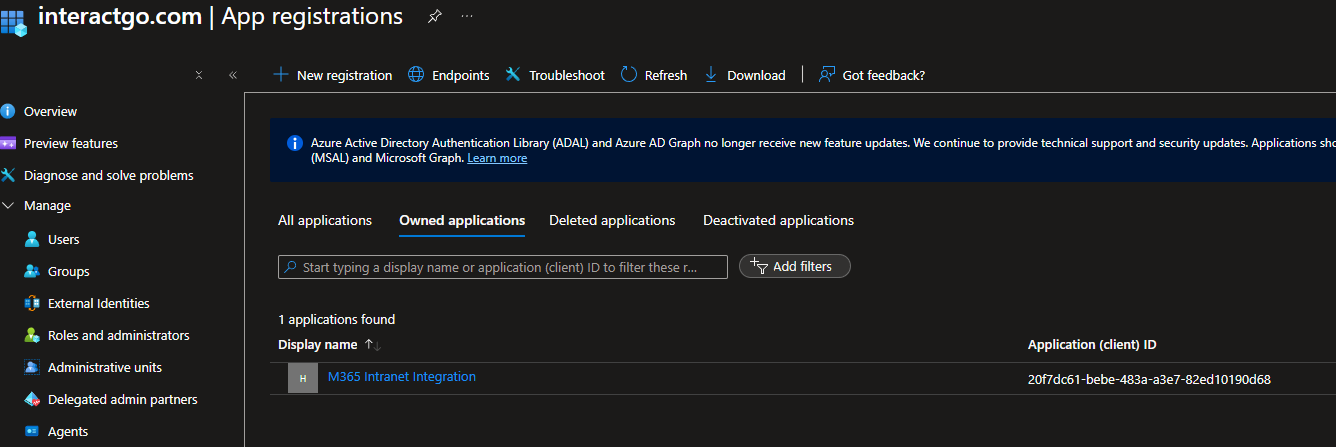Collapse the Manage section chevron
This screenshot has height=447, width=1336.
pyautogui.click(x=8, y=205)
